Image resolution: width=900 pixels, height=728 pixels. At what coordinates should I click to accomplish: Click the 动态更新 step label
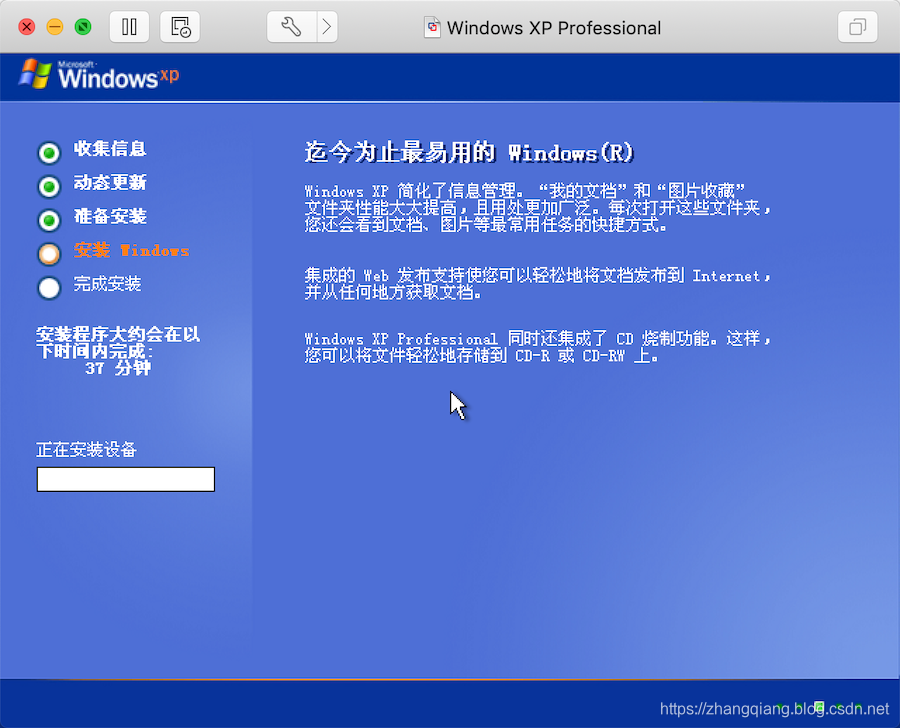[110, 183]
